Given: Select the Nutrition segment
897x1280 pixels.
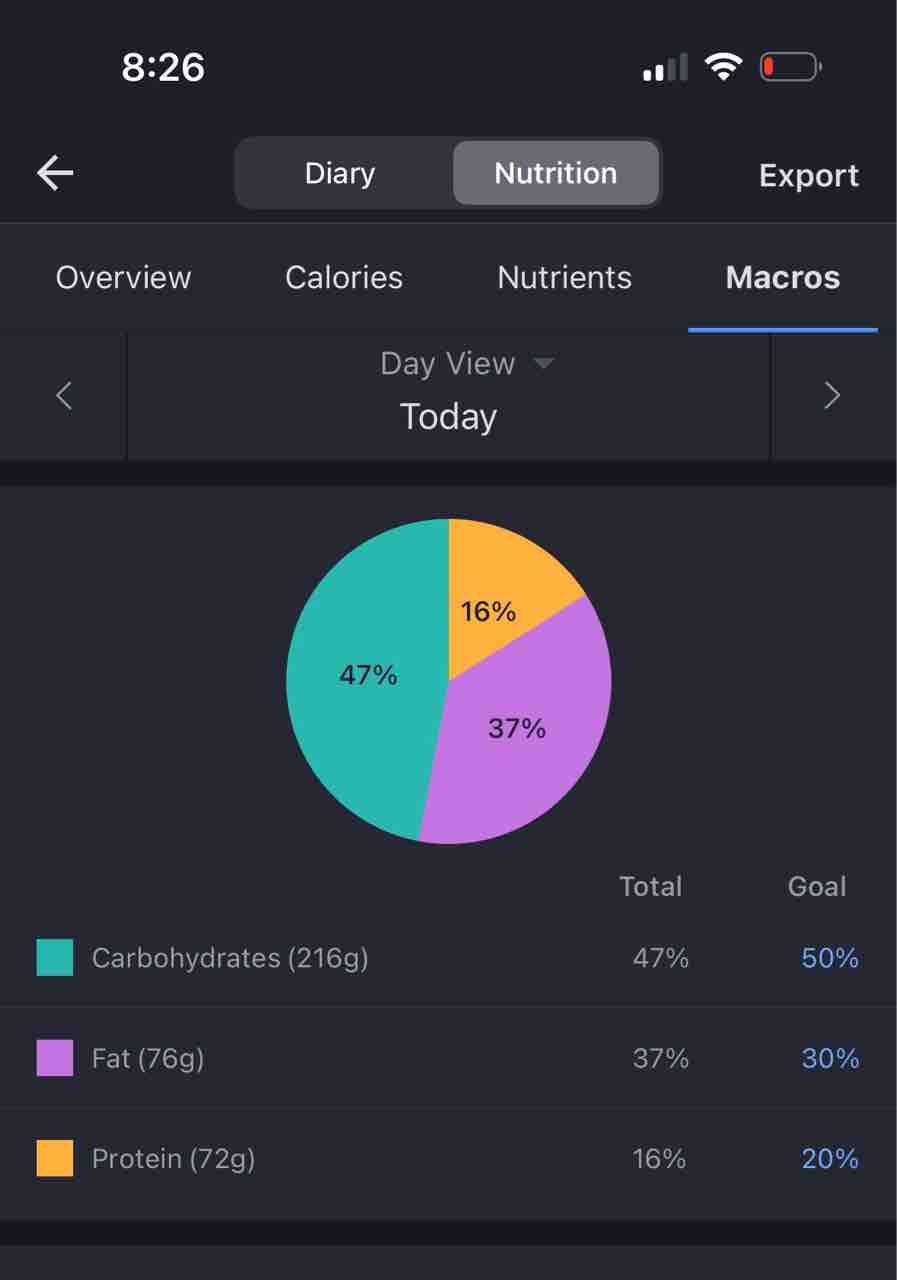Looking at the screenshot, I should (x=555, y=173).
